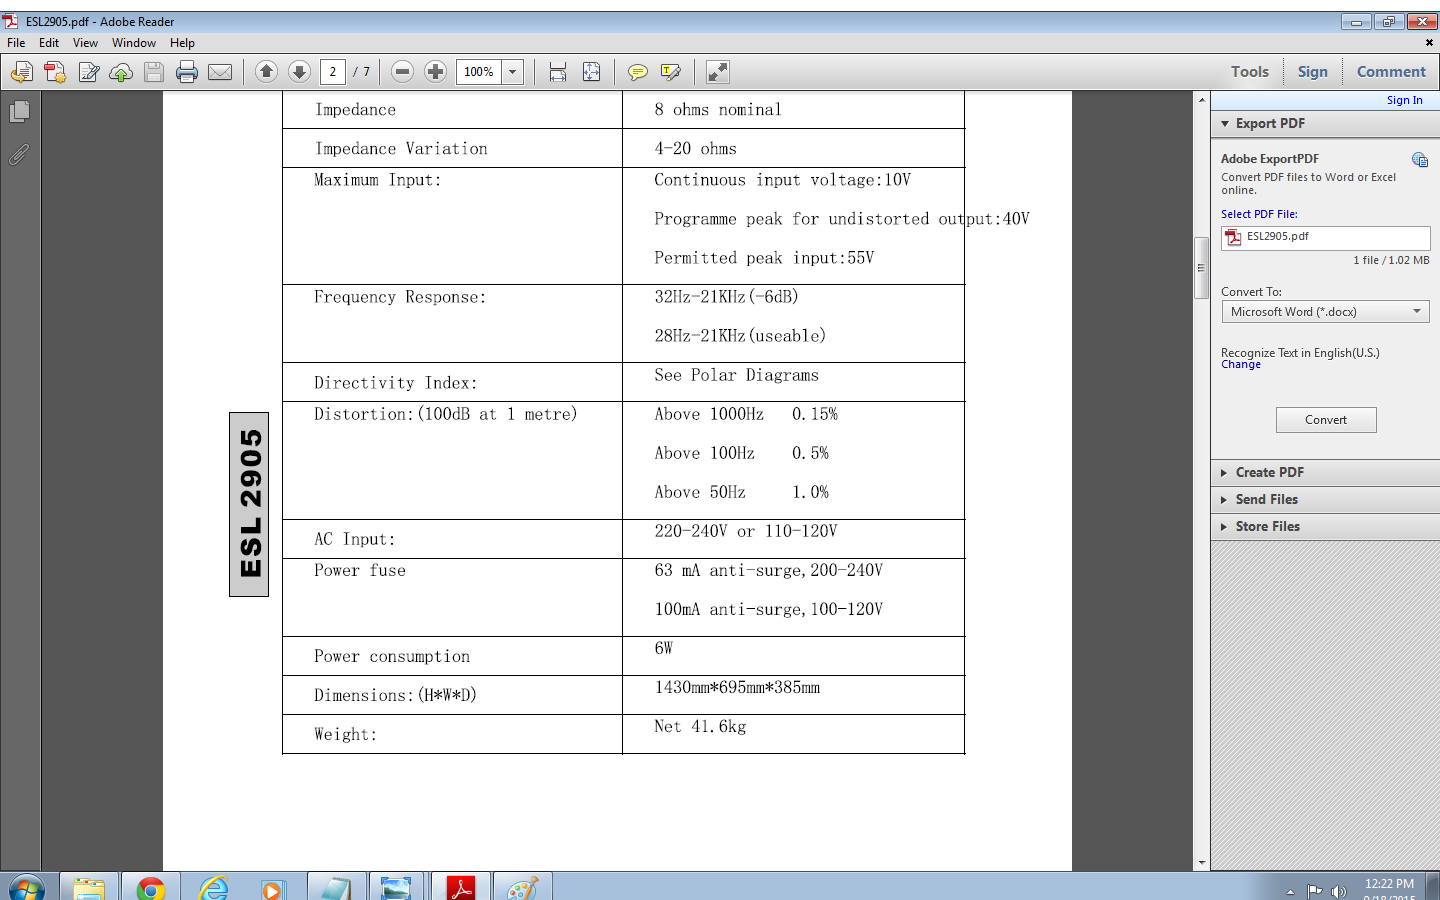Viewport: 1440px width, 900px height.
Task: Click the Adobe ExportPDF online icon
Action: (x=1420, y=160)
